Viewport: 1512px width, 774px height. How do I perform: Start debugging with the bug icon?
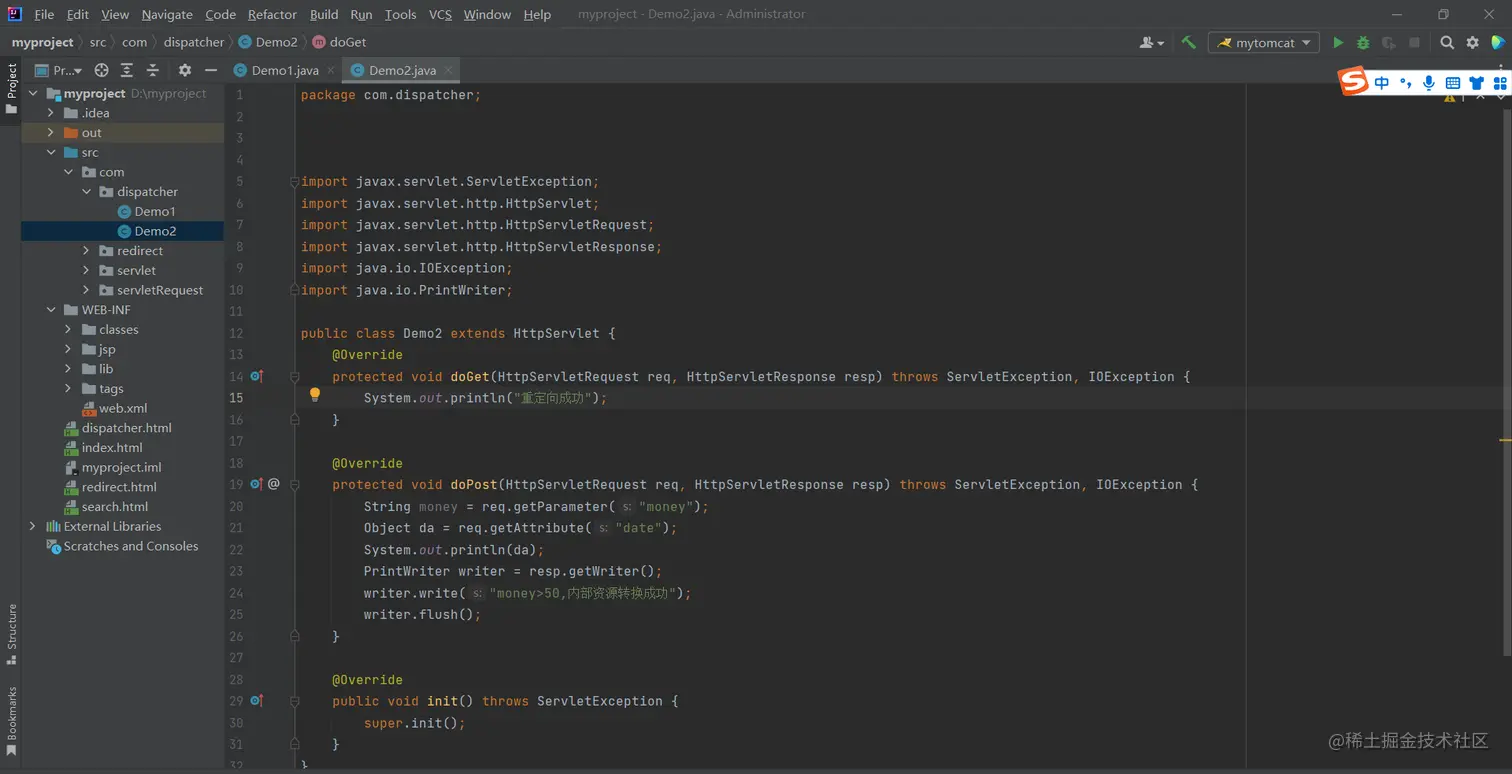point(1363,43)
